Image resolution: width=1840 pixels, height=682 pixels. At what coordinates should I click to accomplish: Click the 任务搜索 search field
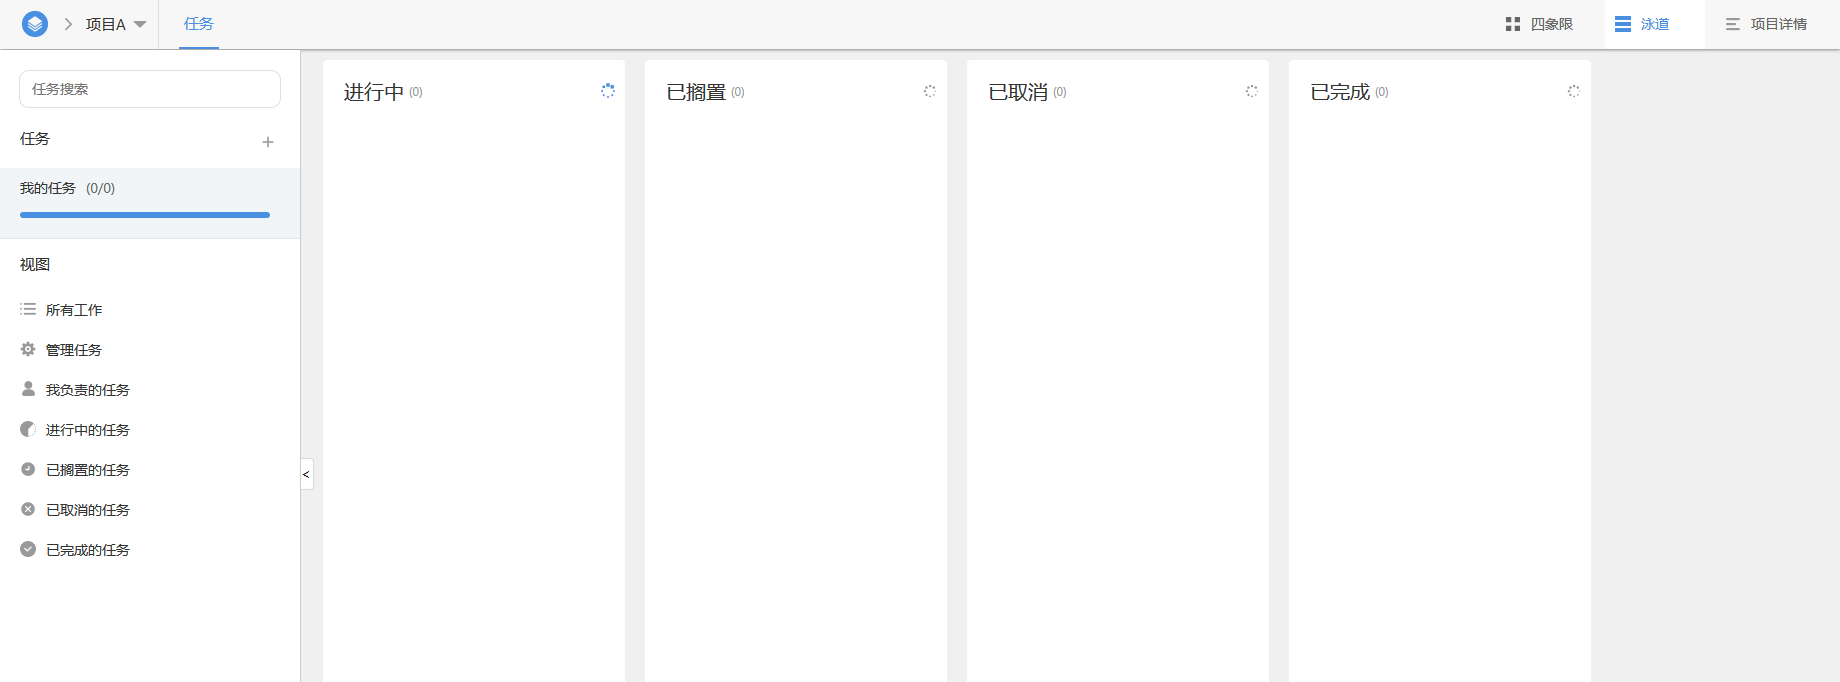(x=150, y=89)
